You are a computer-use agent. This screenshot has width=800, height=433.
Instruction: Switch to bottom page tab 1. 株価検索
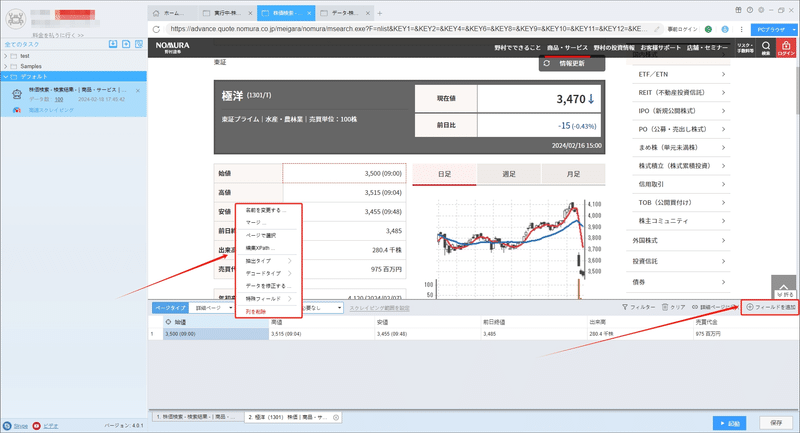tap(196, 417)
